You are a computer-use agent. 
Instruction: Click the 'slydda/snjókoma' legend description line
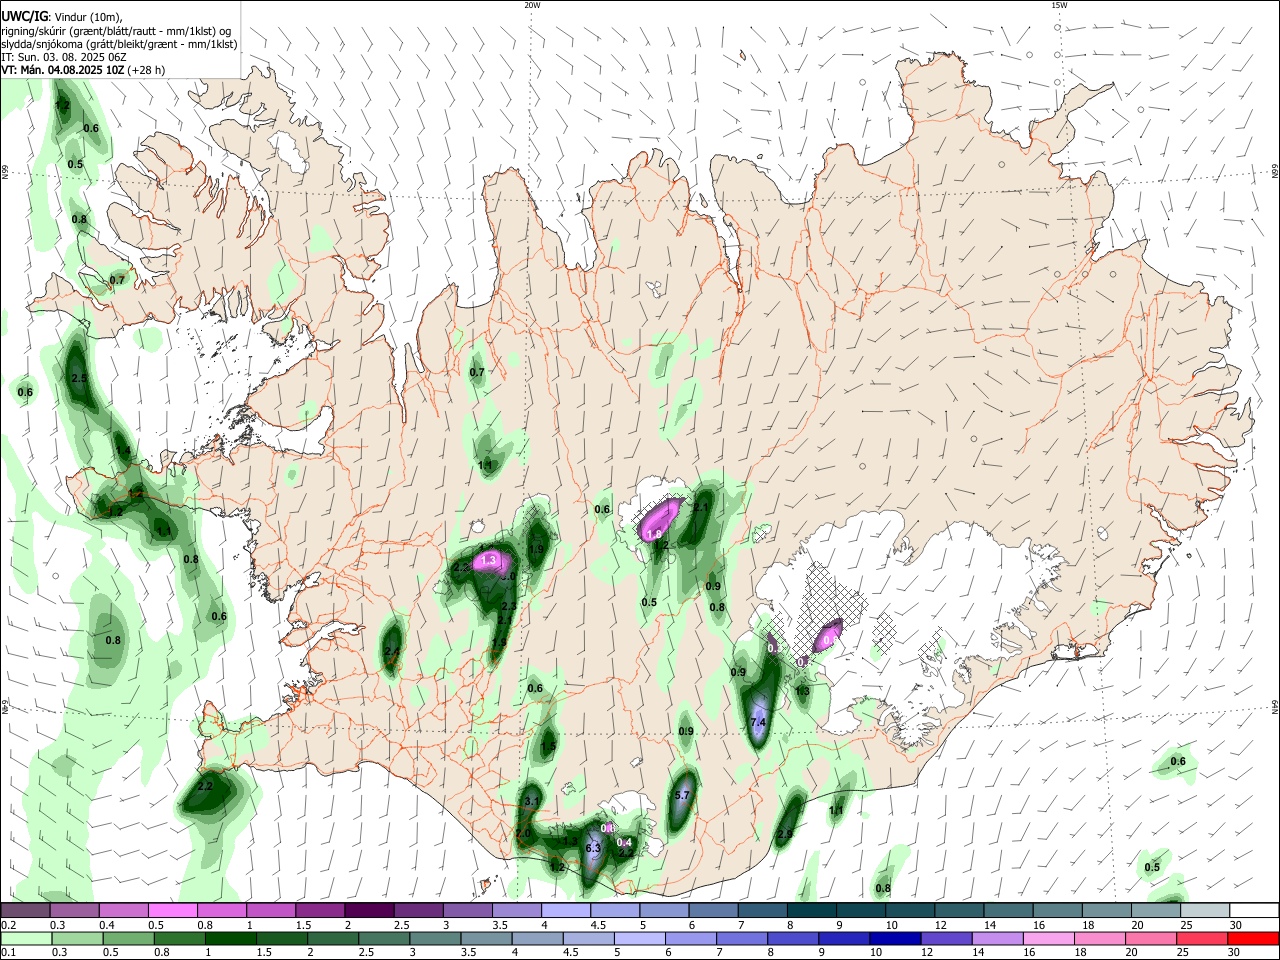coord(119,44)
